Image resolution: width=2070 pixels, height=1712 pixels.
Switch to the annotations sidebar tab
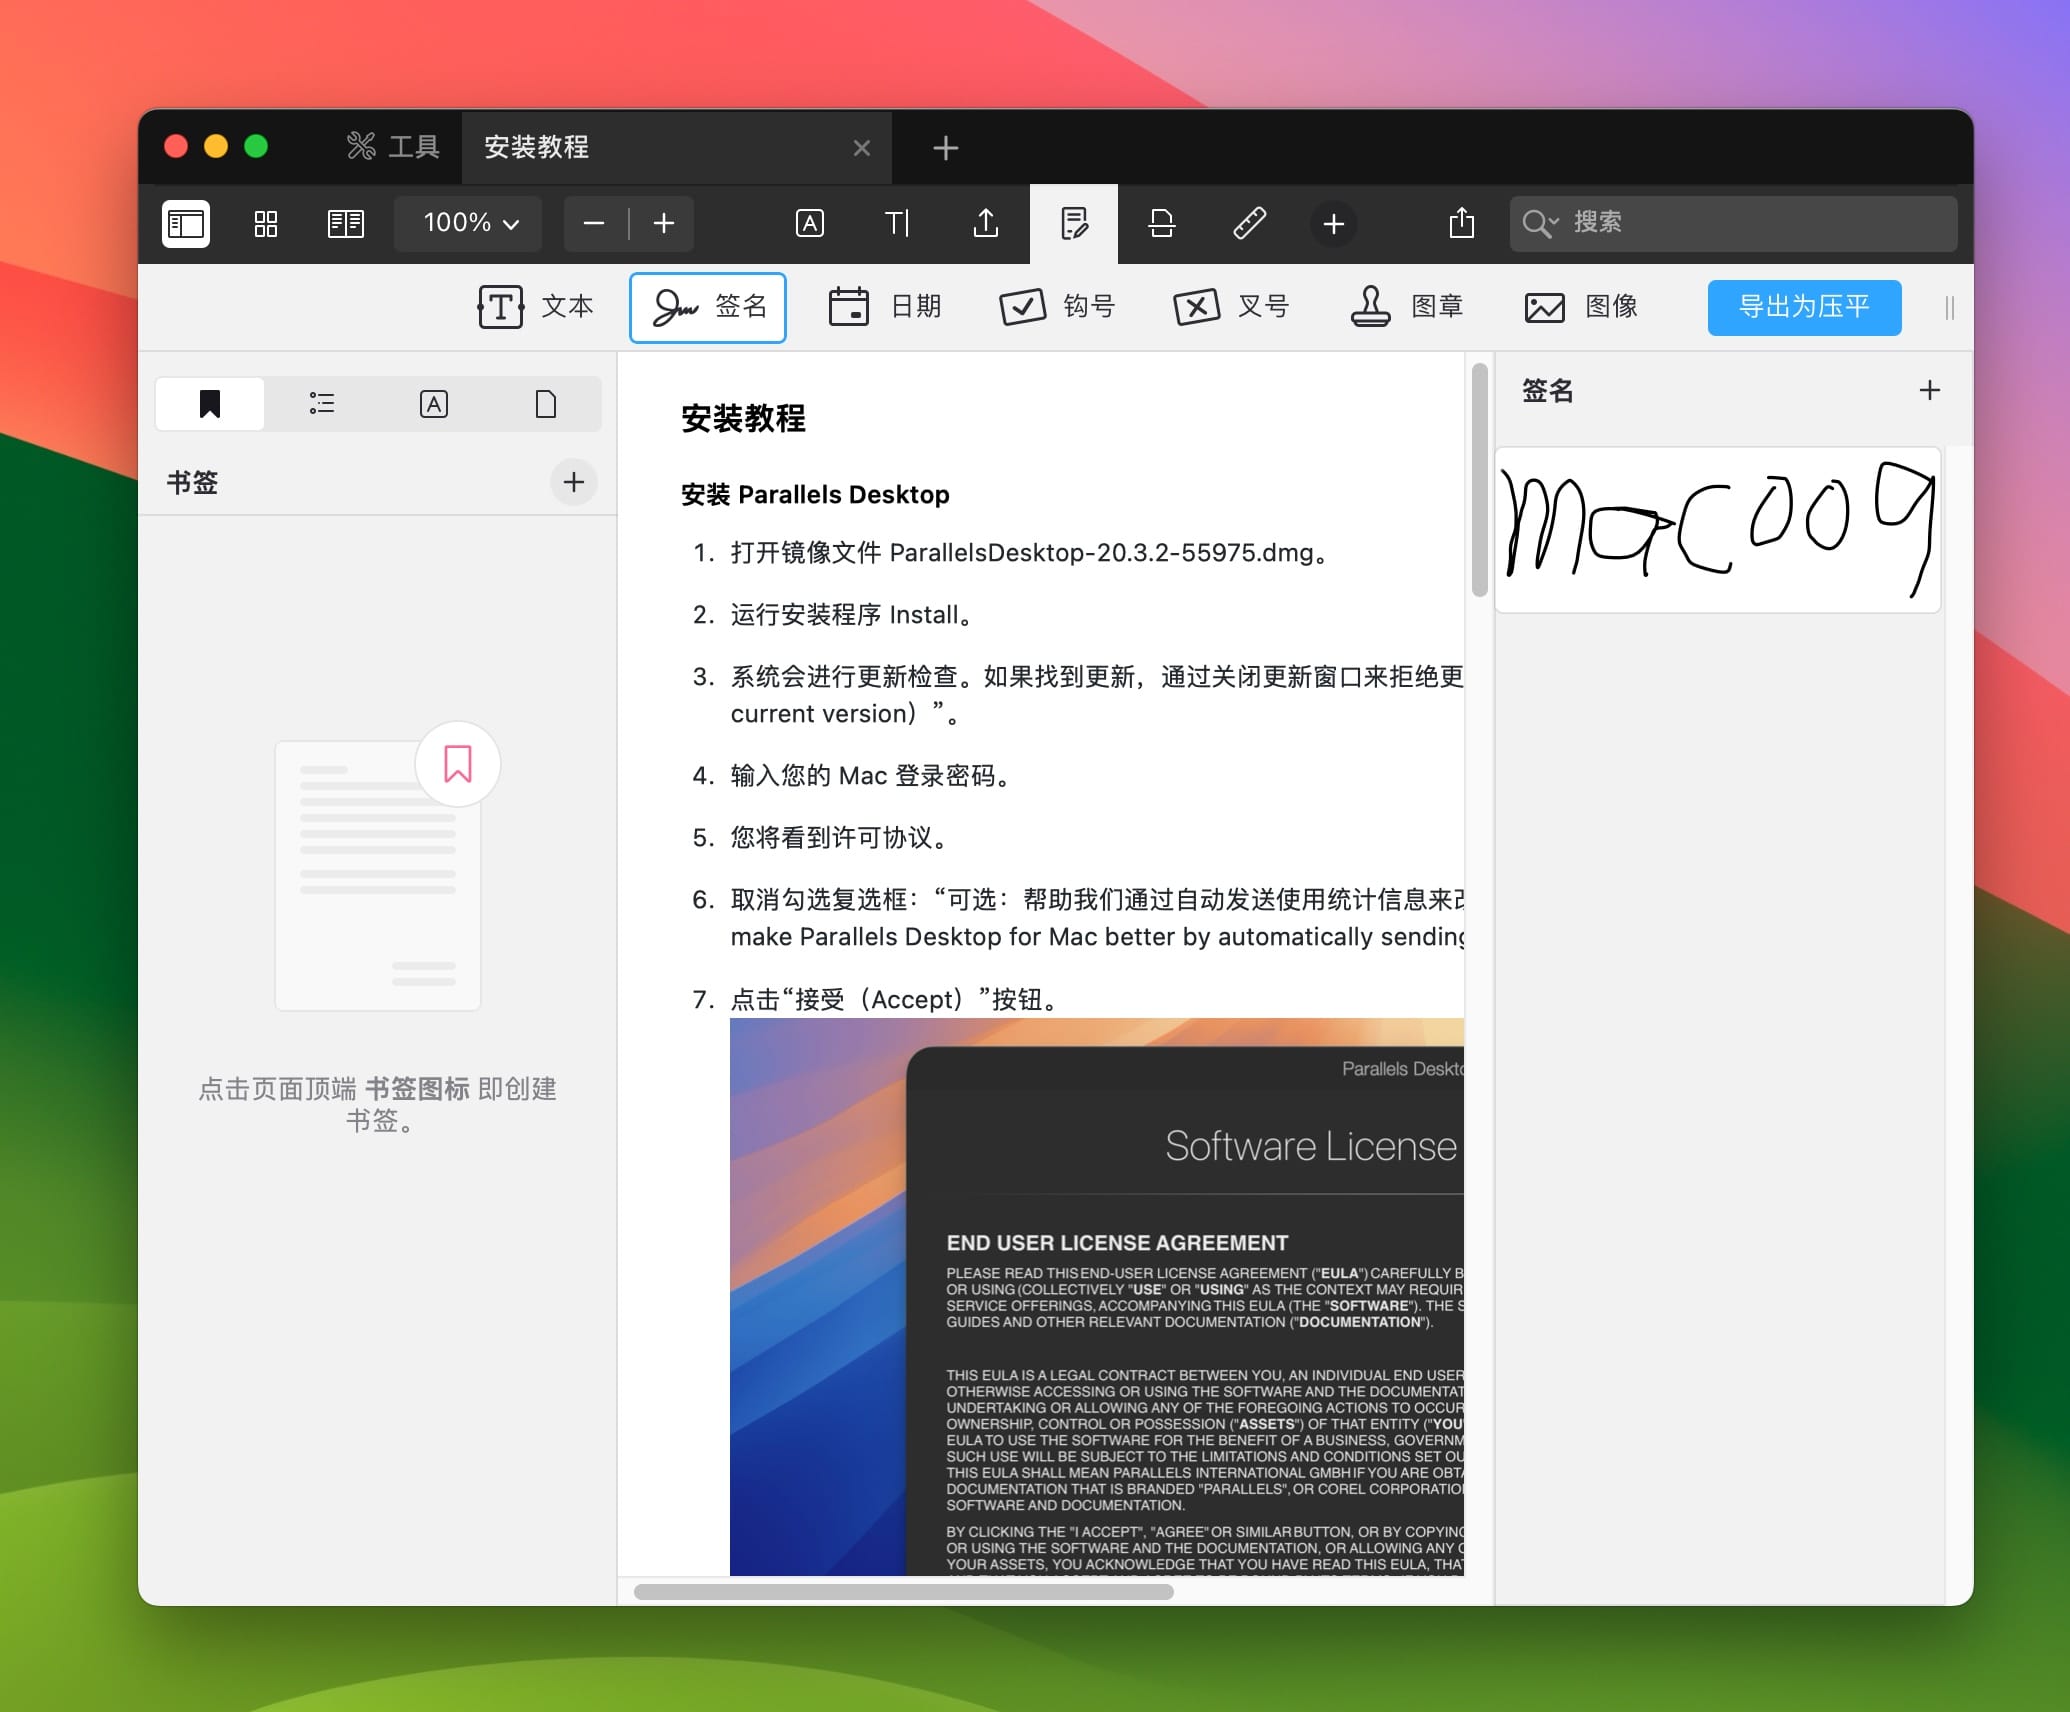pos(434,404)
